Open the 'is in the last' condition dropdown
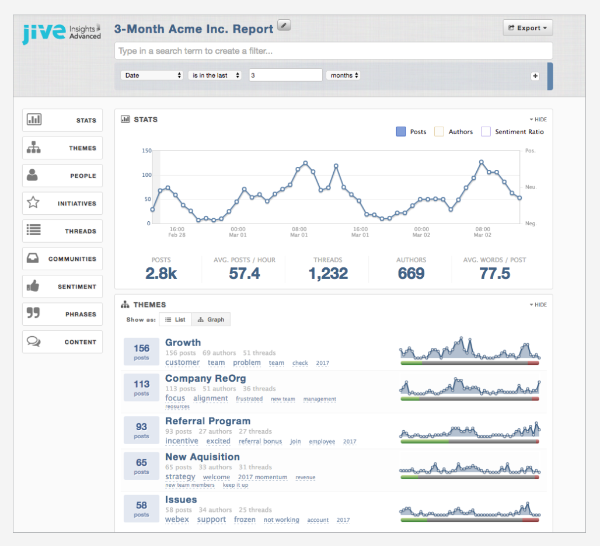600x546 pixels. point(215,75)
